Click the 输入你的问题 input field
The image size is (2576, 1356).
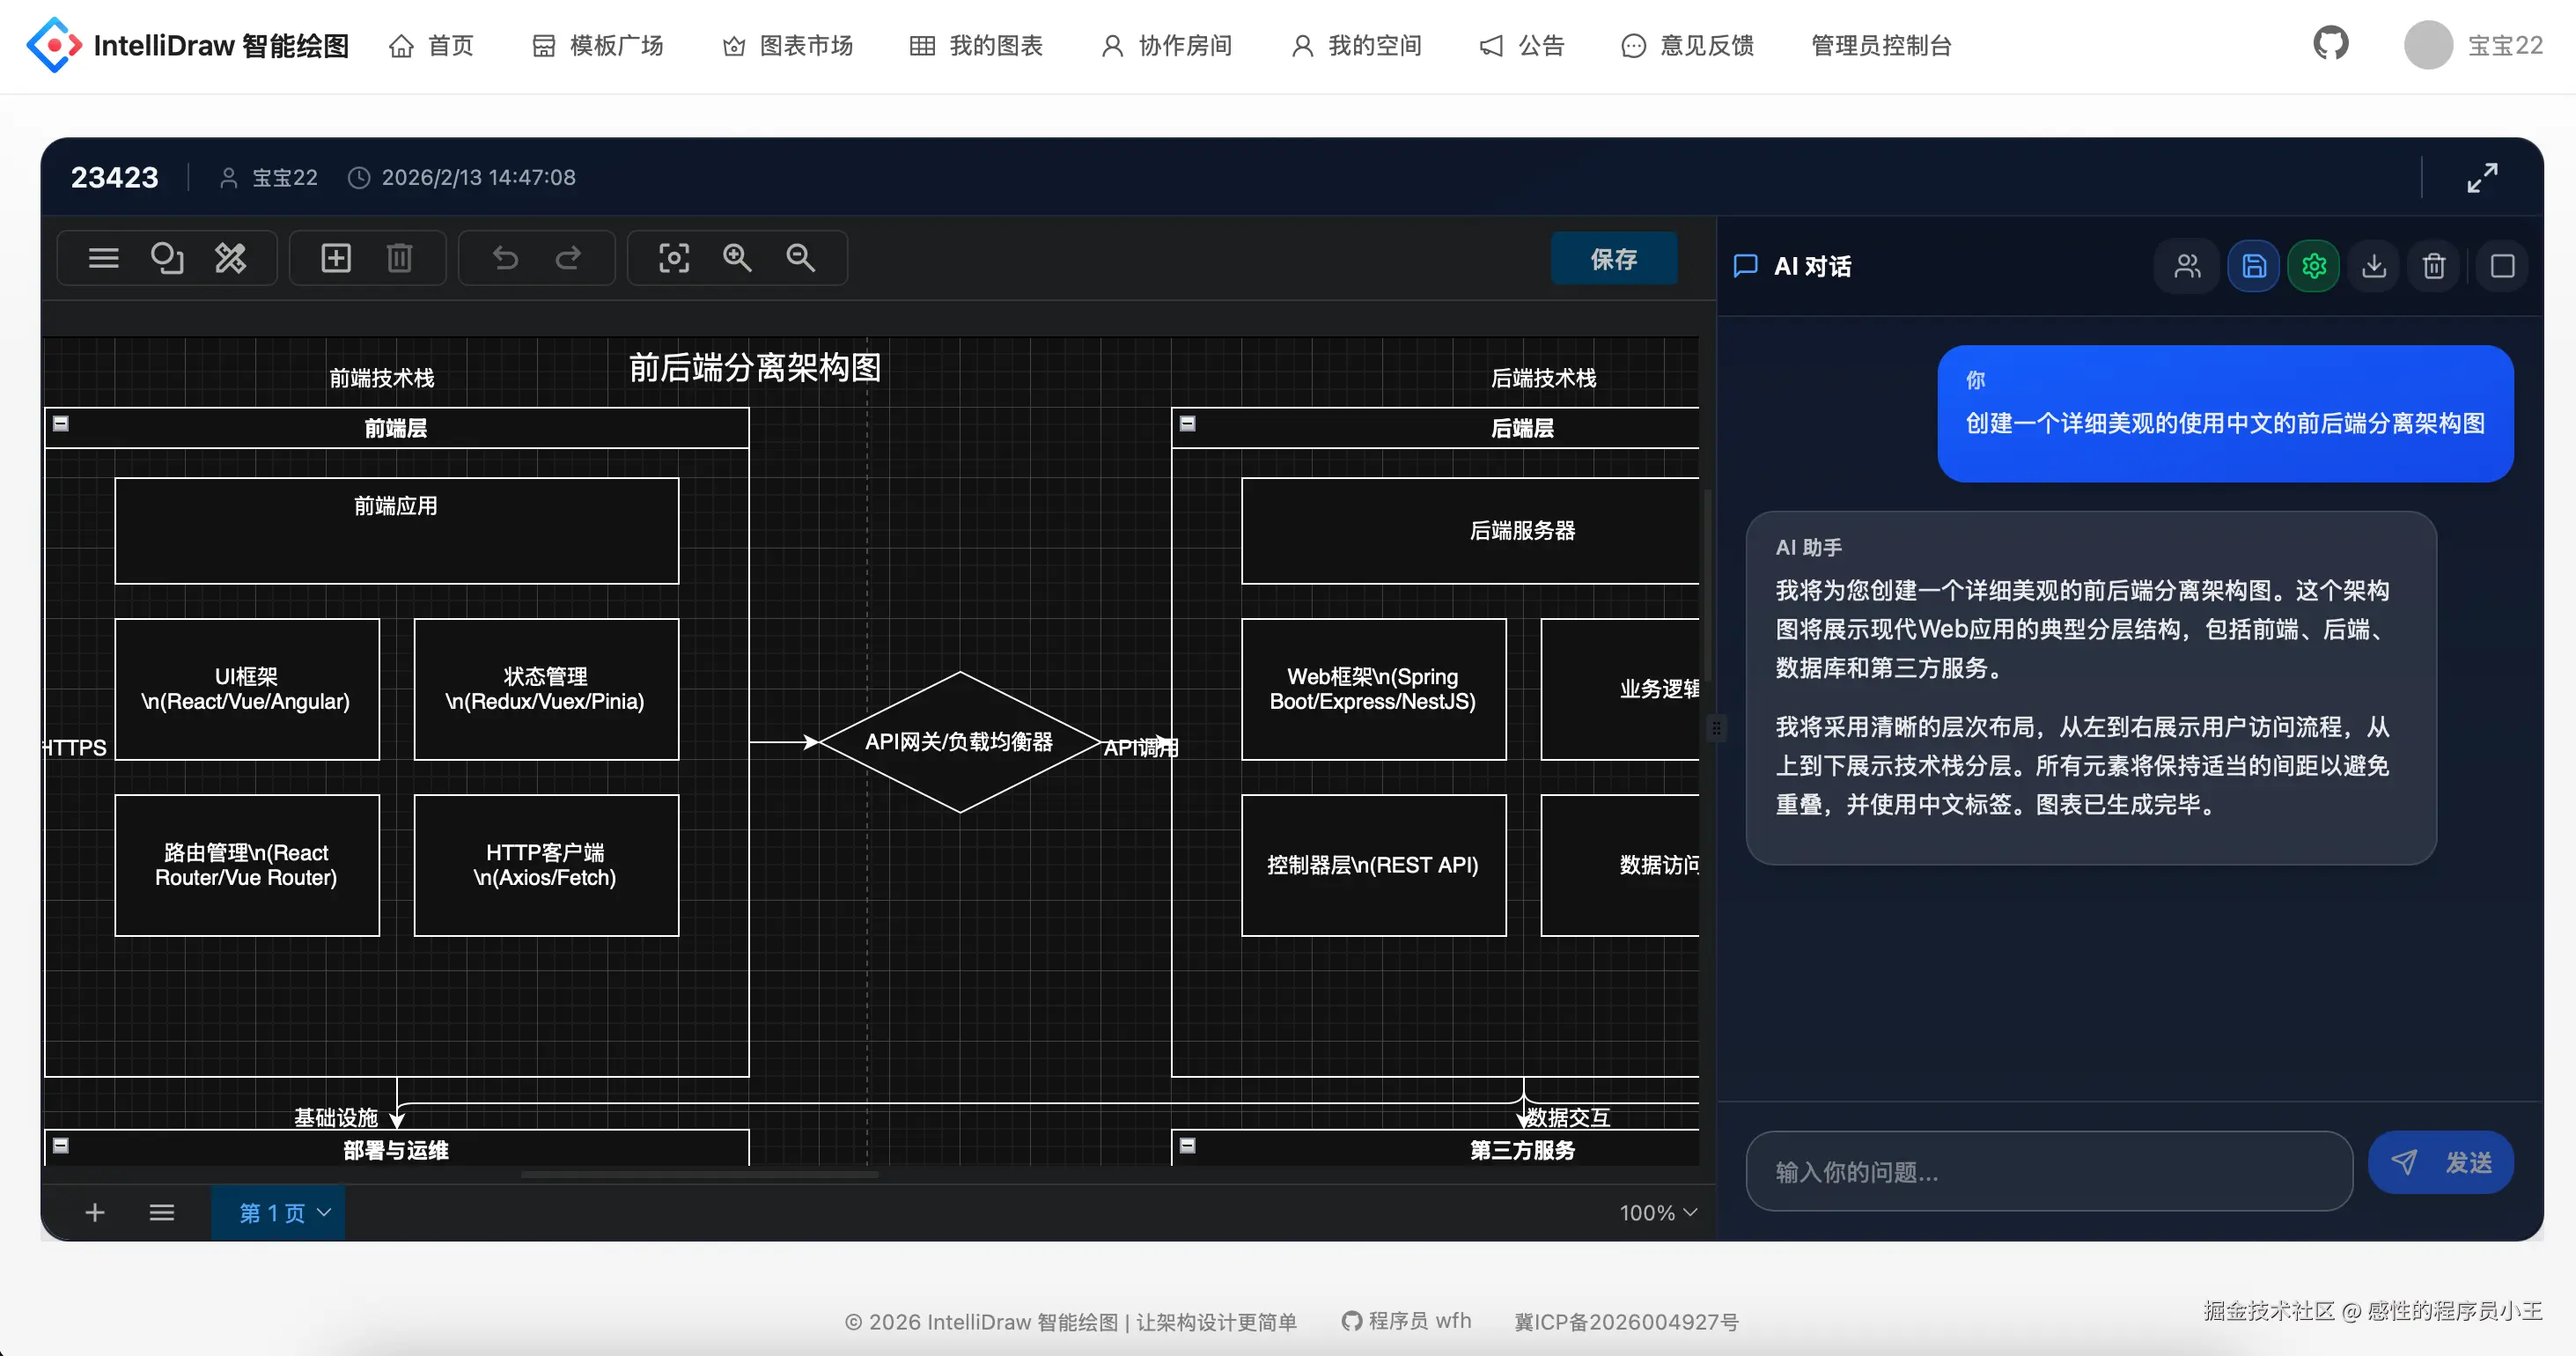2048,1171
